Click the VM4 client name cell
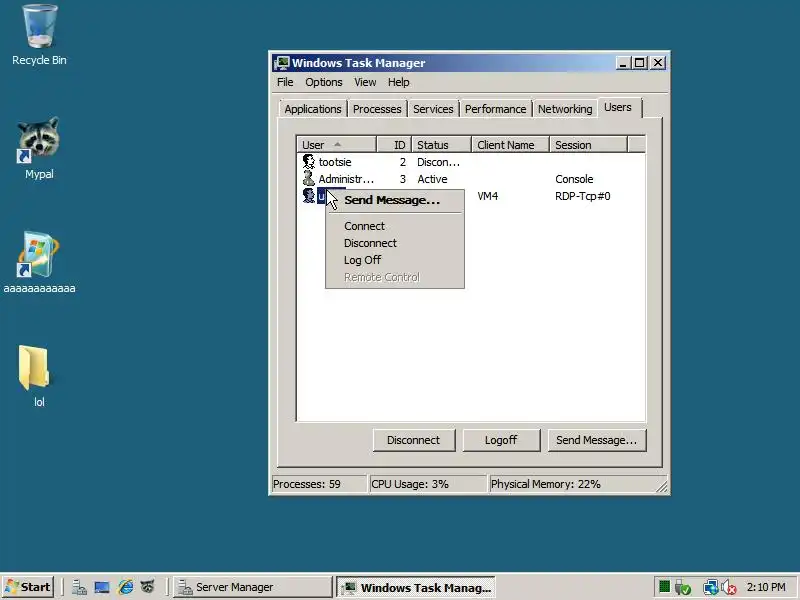 tap(488, 196)
